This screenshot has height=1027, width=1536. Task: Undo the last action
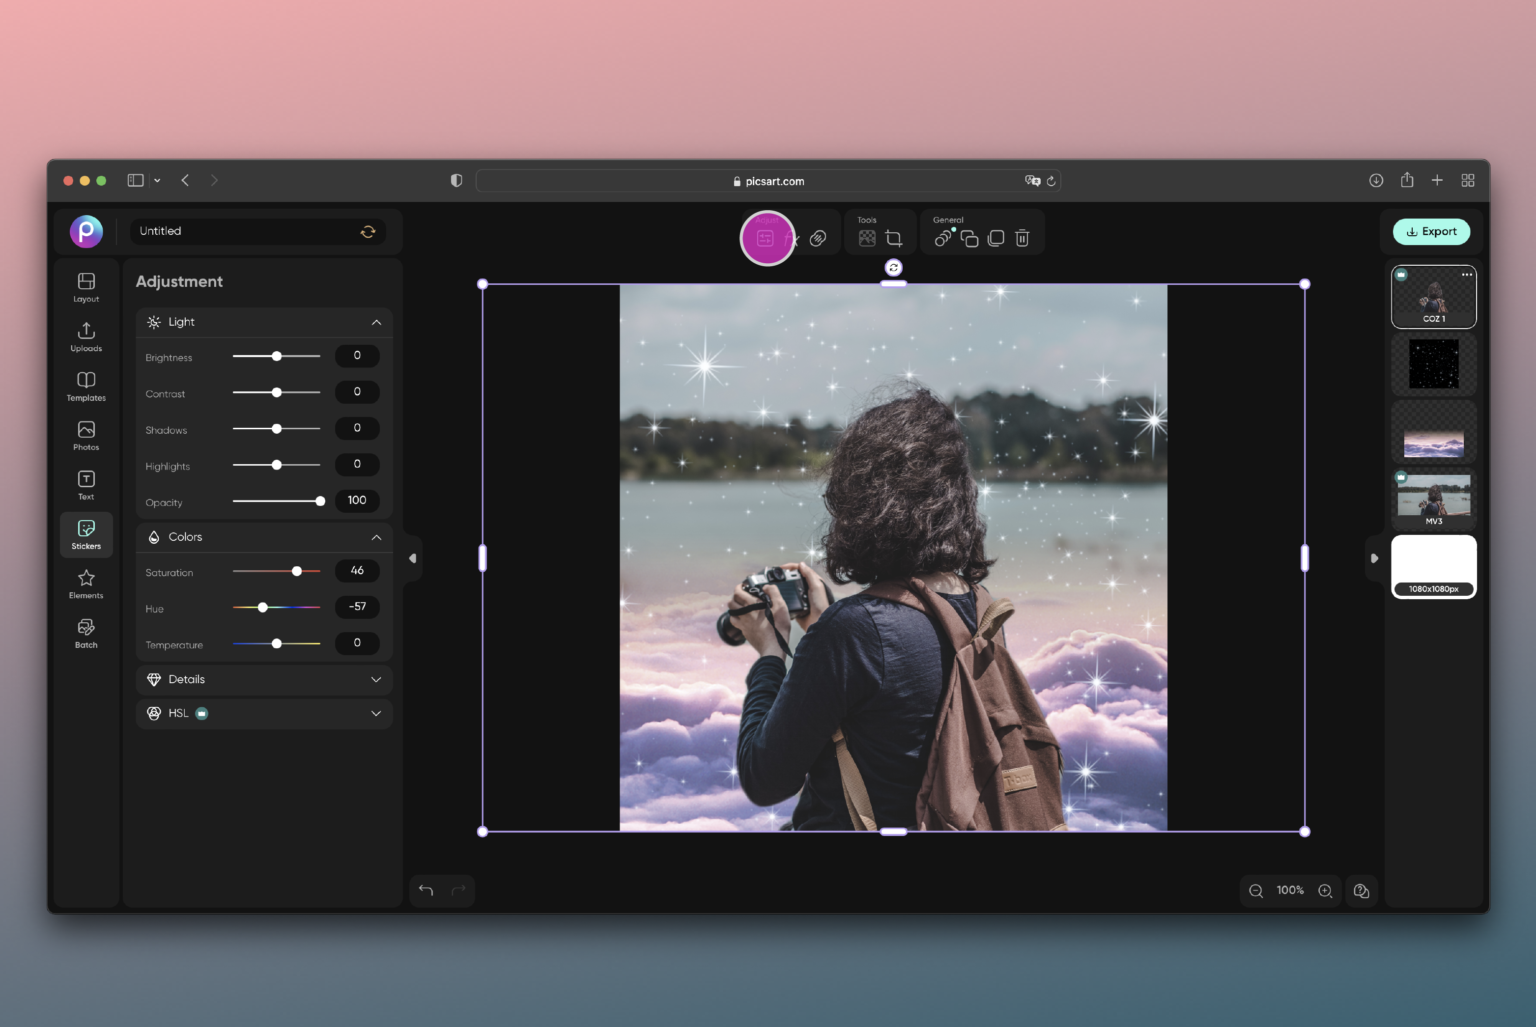click(x=425, y=890)
